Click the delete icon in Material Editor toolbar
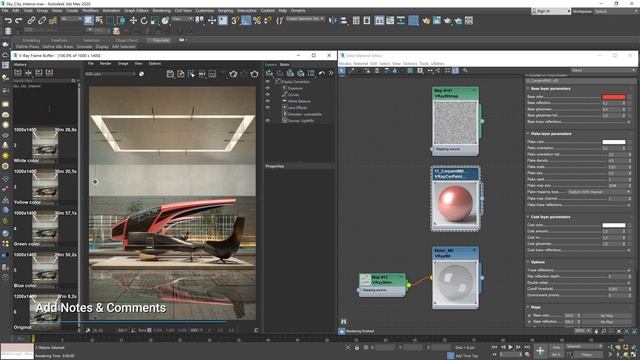 click(377, 71)
